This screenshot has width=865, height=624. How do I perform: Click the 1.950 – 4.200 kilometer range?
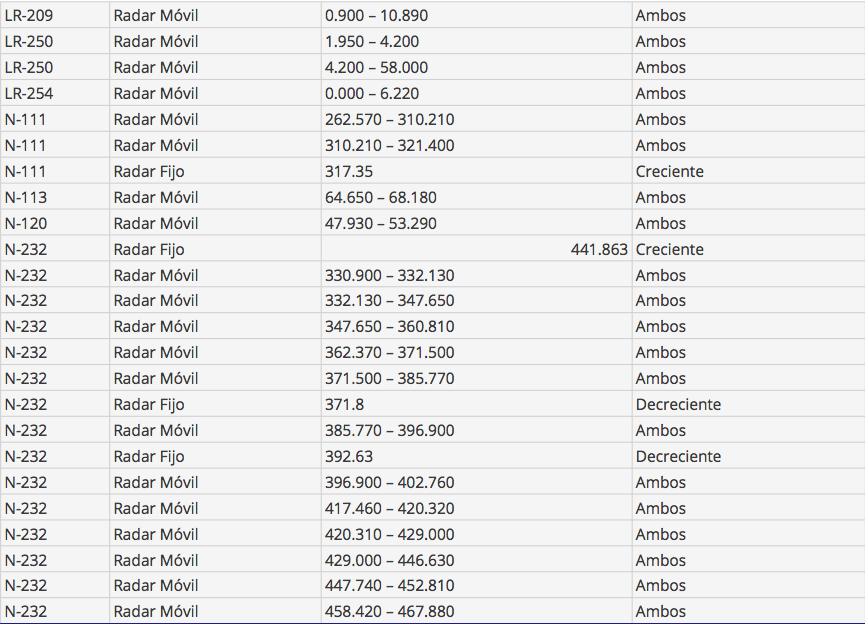click(372, 42)
